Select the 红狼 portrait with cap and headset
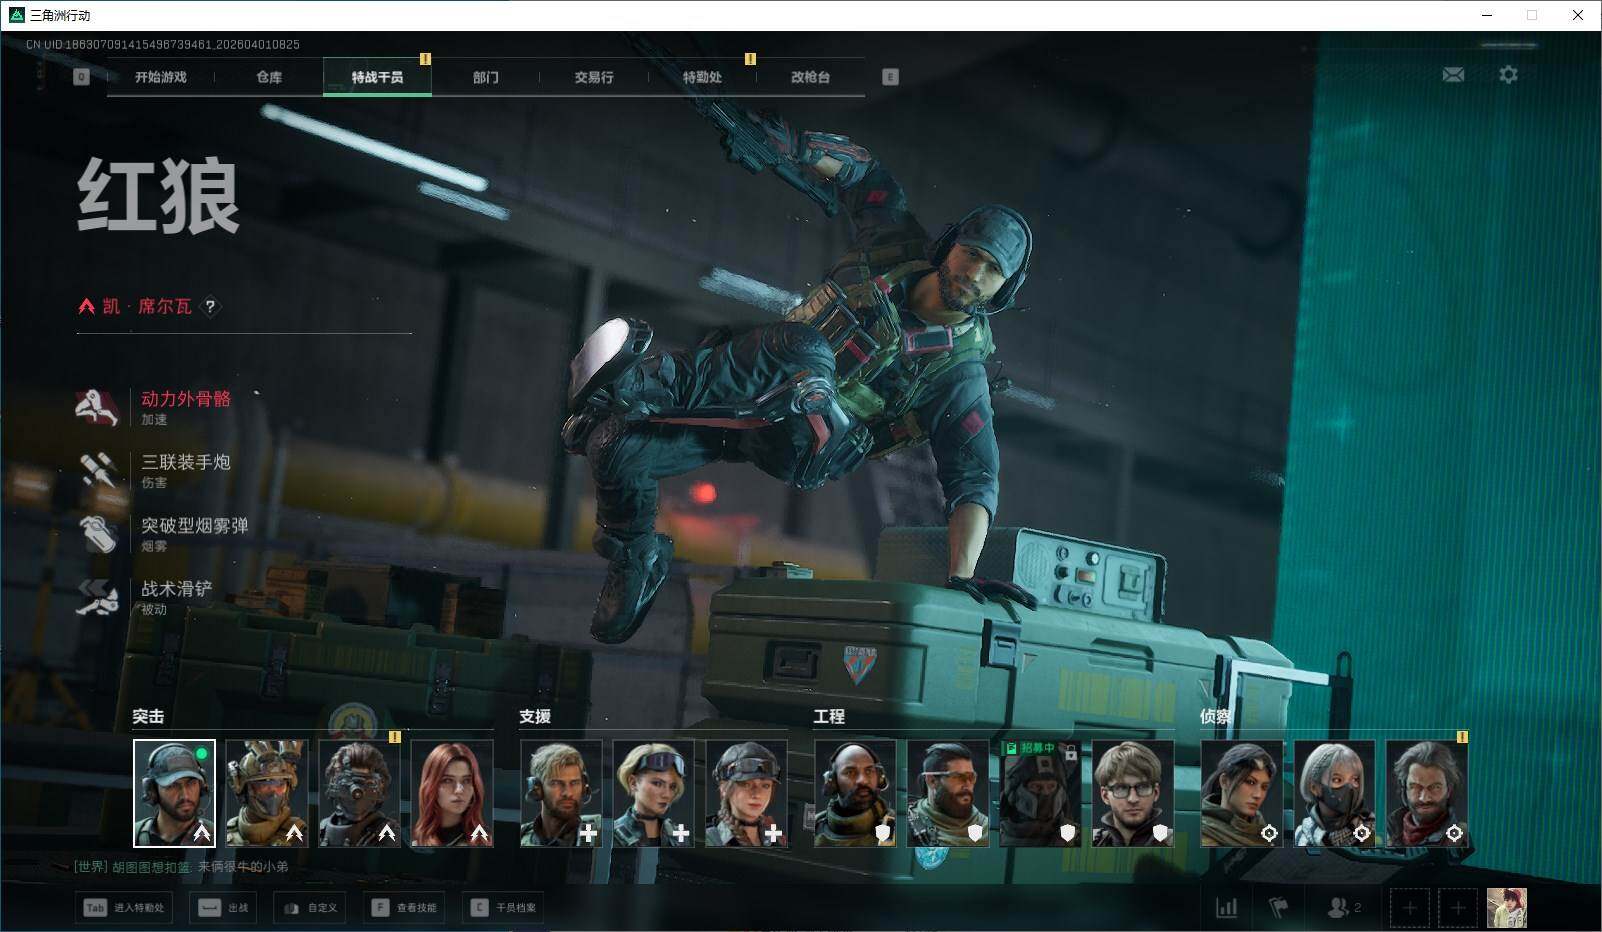Screen dimensions: 1602x932 point(174,794)
